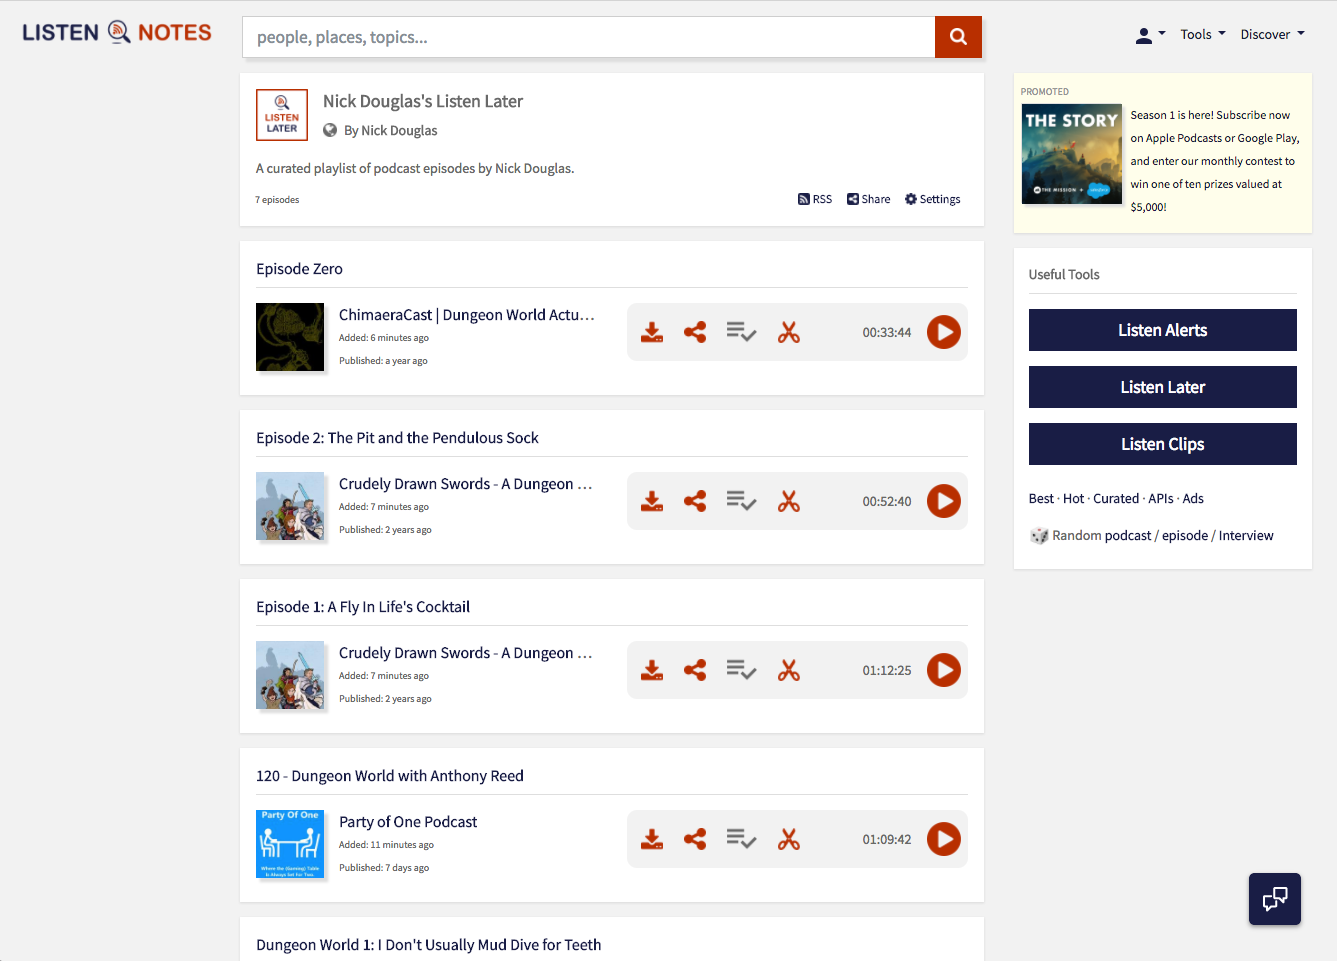1337x961 pixels.
Task: Open The Story promoted podcast image
Action: (1072, 154)
